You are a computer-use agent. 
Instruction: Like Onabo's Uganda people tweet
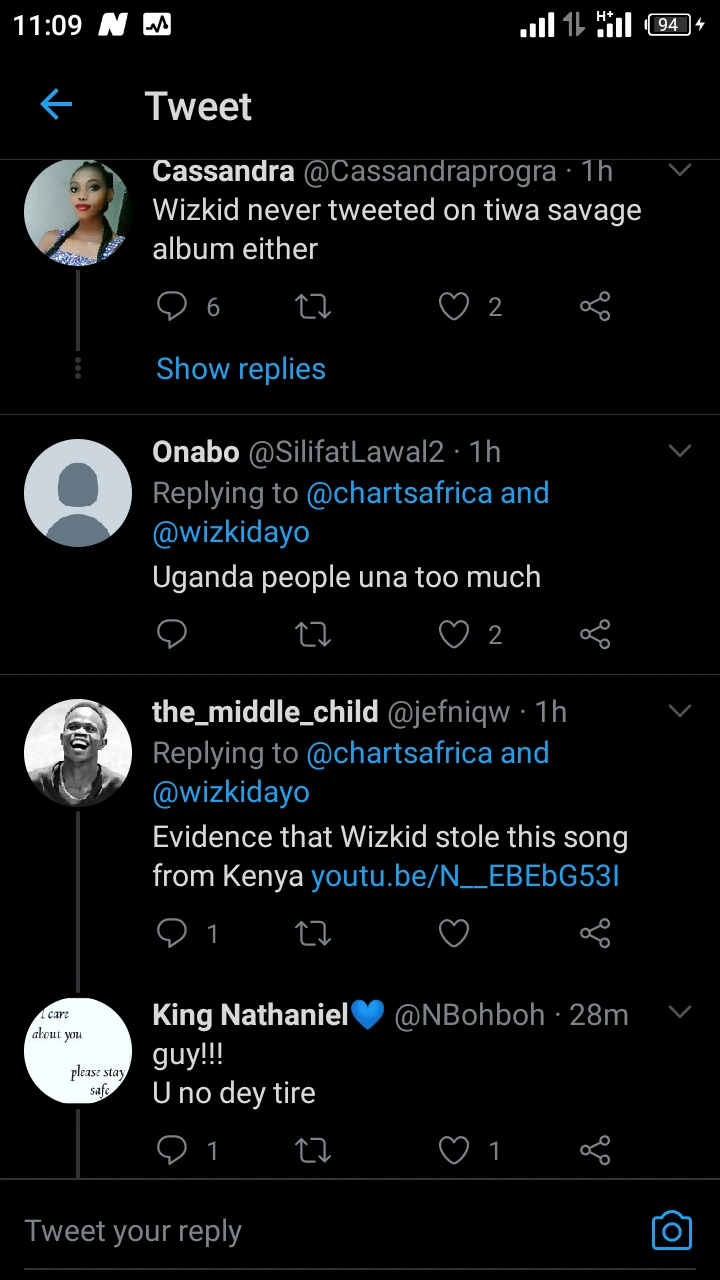click(x=455, y=634)
